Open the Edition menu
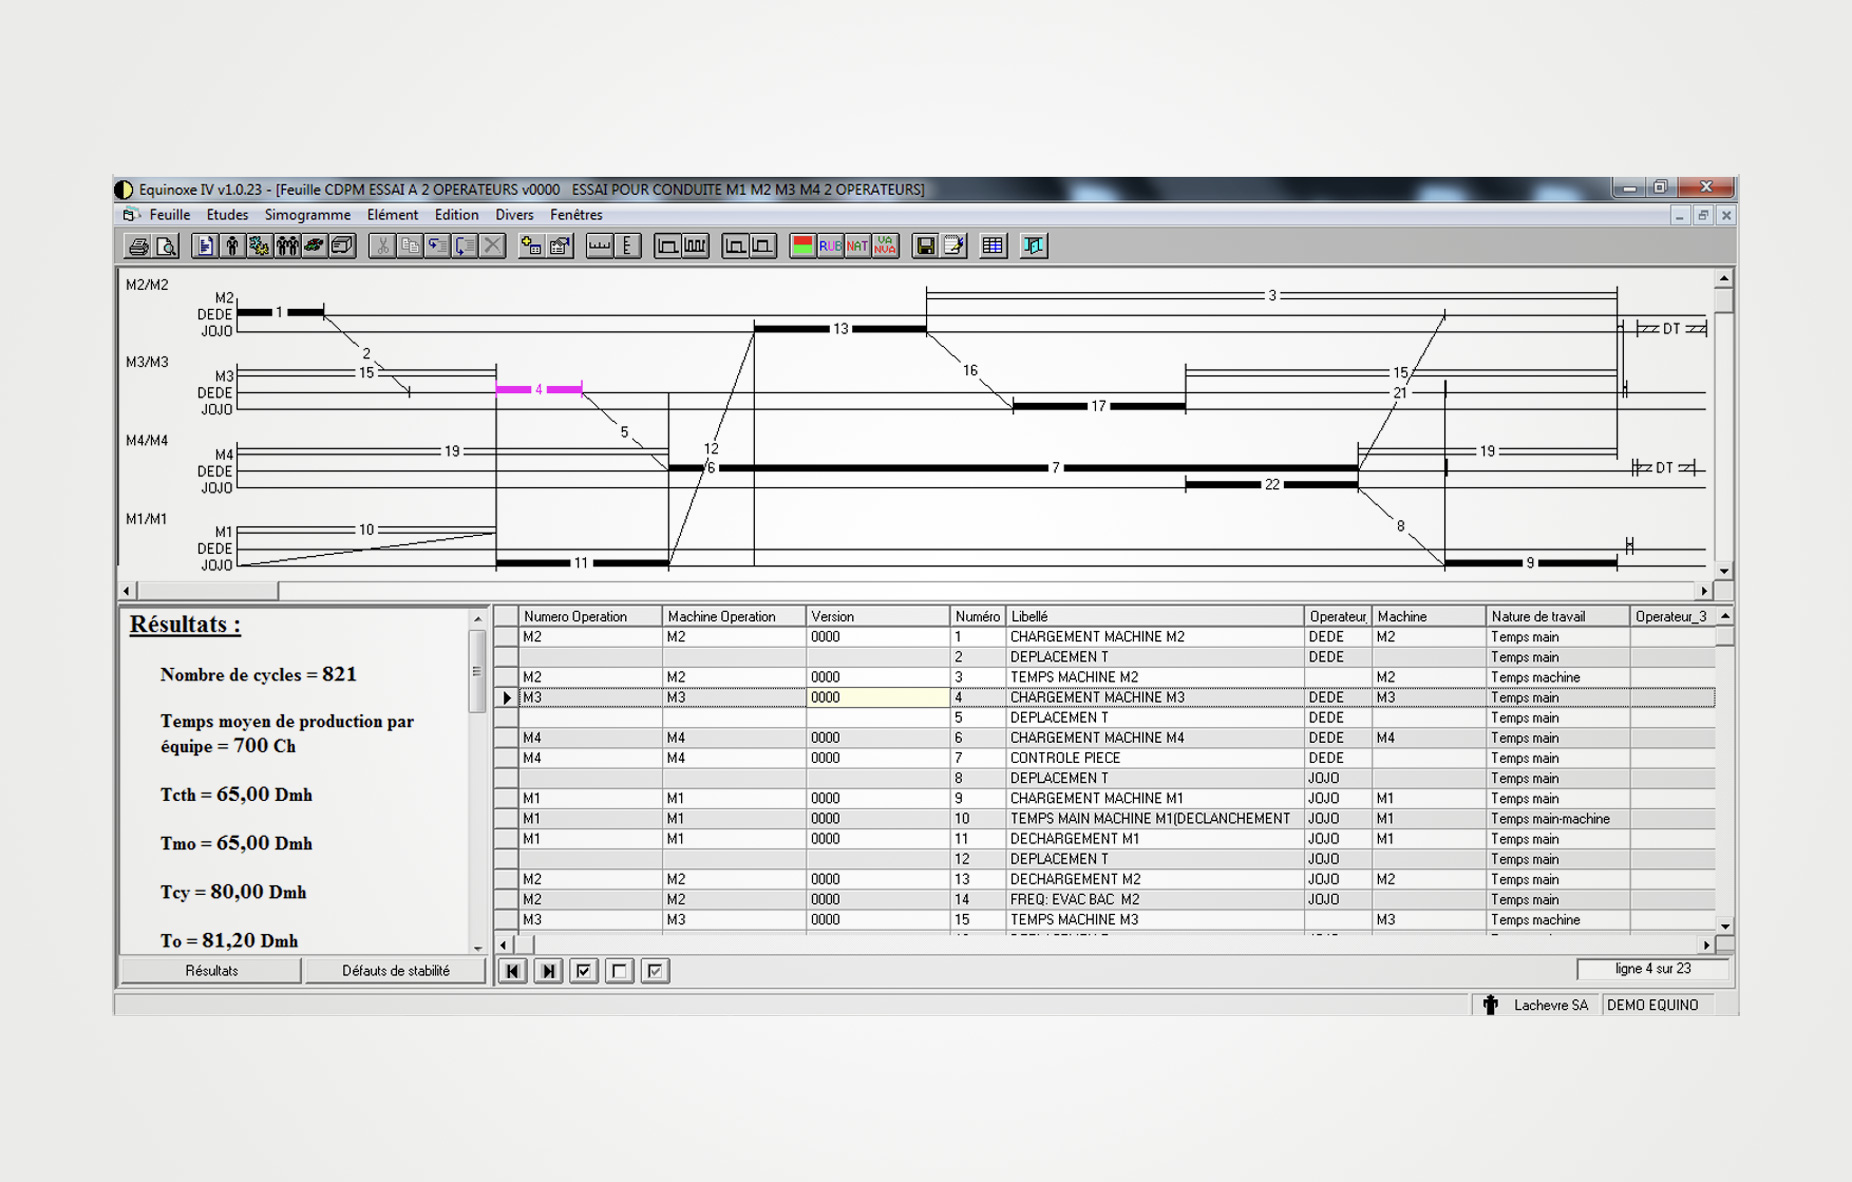This screenshot has height=1182, width=1852. pyautogui.click(x=456, y=215)
